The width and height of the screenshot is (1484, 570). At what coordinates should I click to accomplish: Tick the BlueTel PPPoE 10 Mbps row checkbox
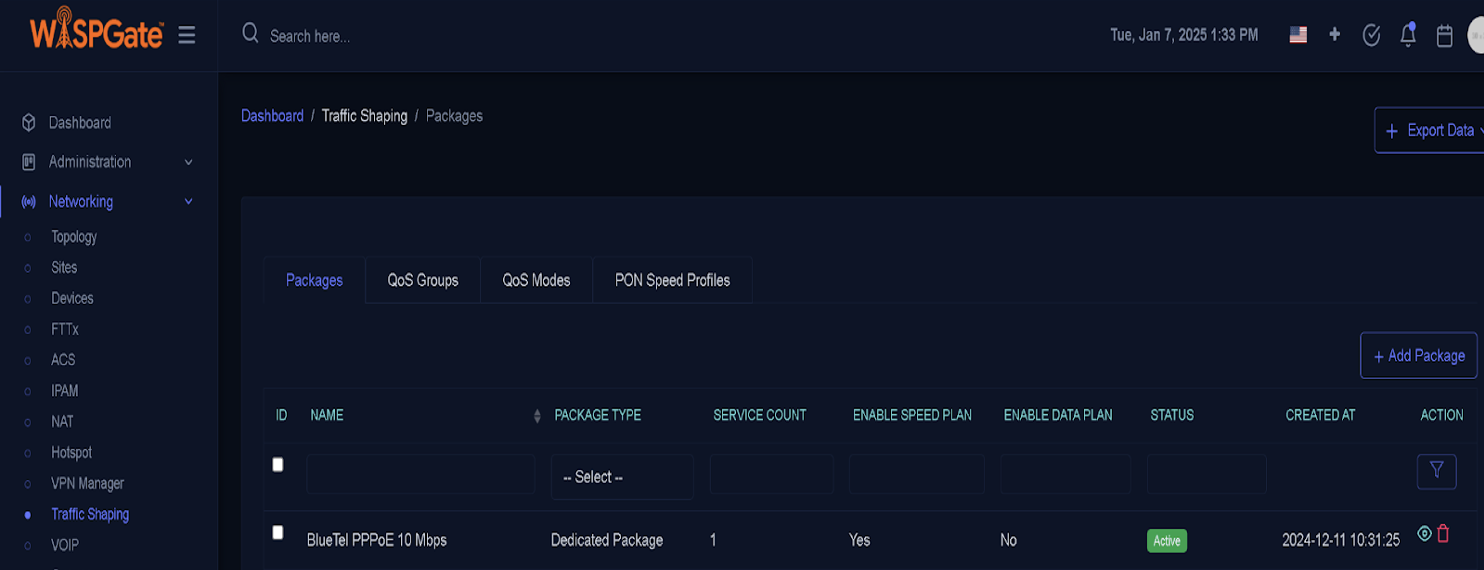coord(278,533)
